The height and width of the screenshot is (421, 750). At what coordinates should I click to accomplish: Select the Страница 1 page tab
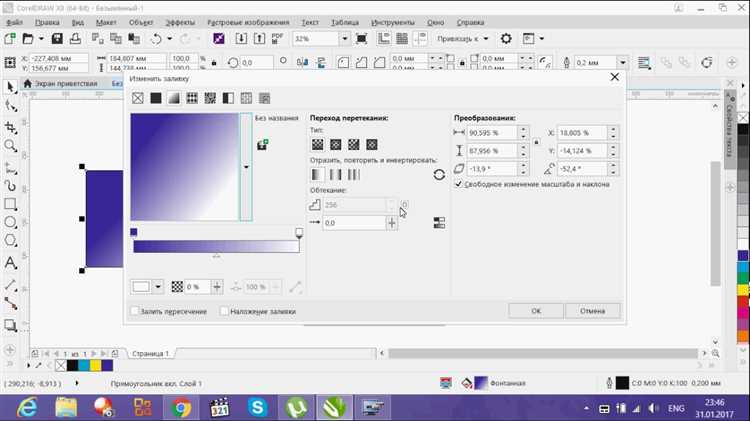tap(150, 354)
